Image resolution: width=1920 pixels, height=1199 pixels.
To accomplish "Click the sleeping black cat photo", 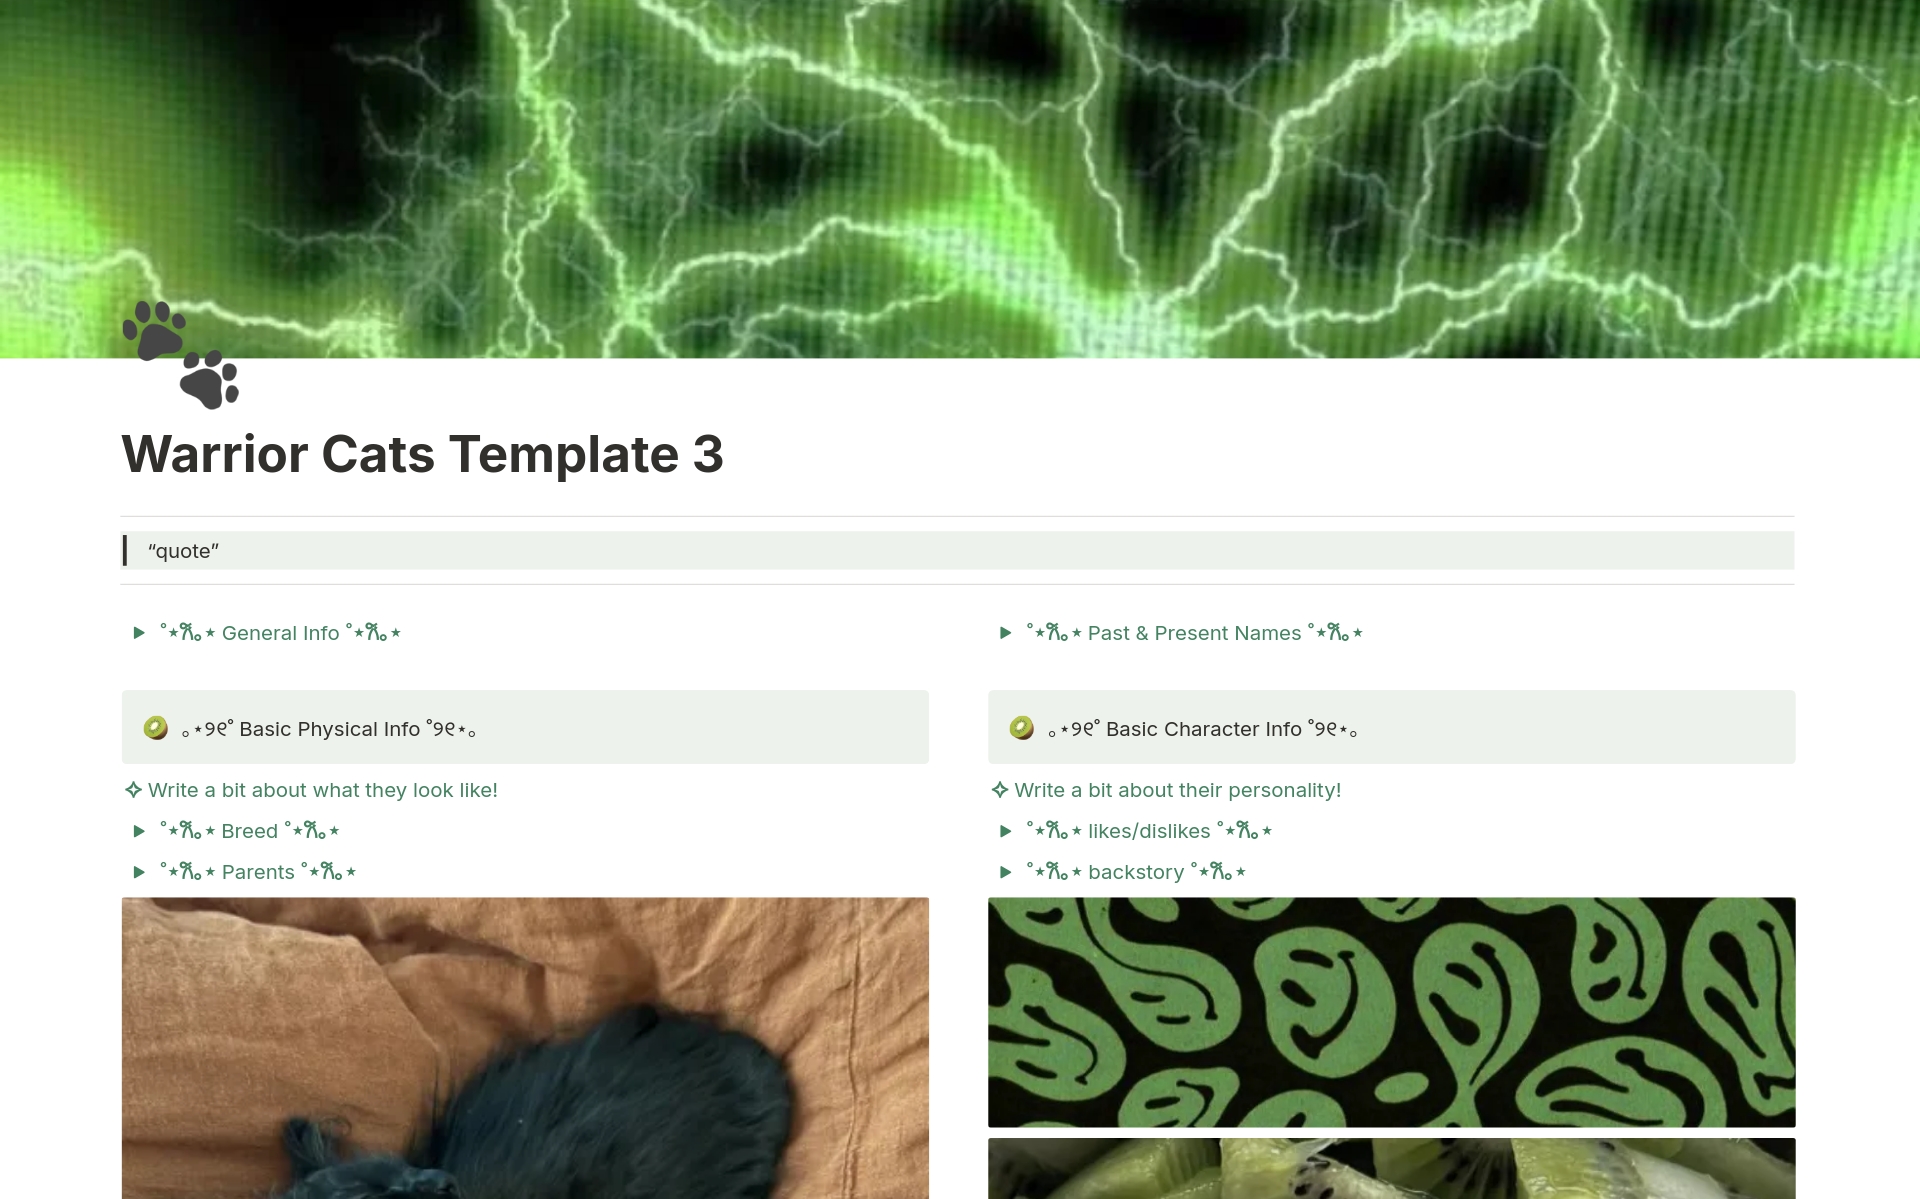I will coord(525,1048).
